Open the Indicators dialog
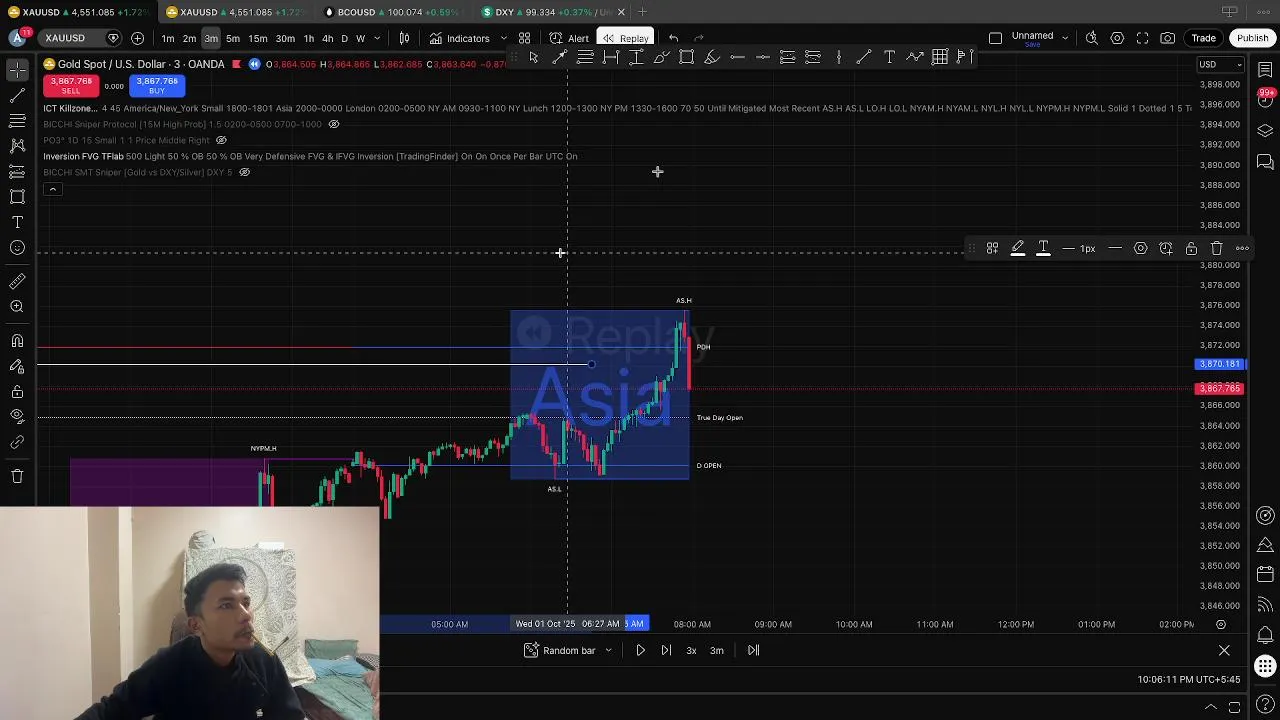1280x720 pixels. (x=460, y=38)
